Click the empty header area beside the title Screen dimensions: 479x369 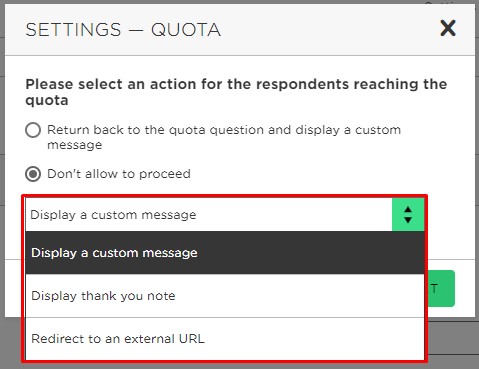[x=330, y=30]
